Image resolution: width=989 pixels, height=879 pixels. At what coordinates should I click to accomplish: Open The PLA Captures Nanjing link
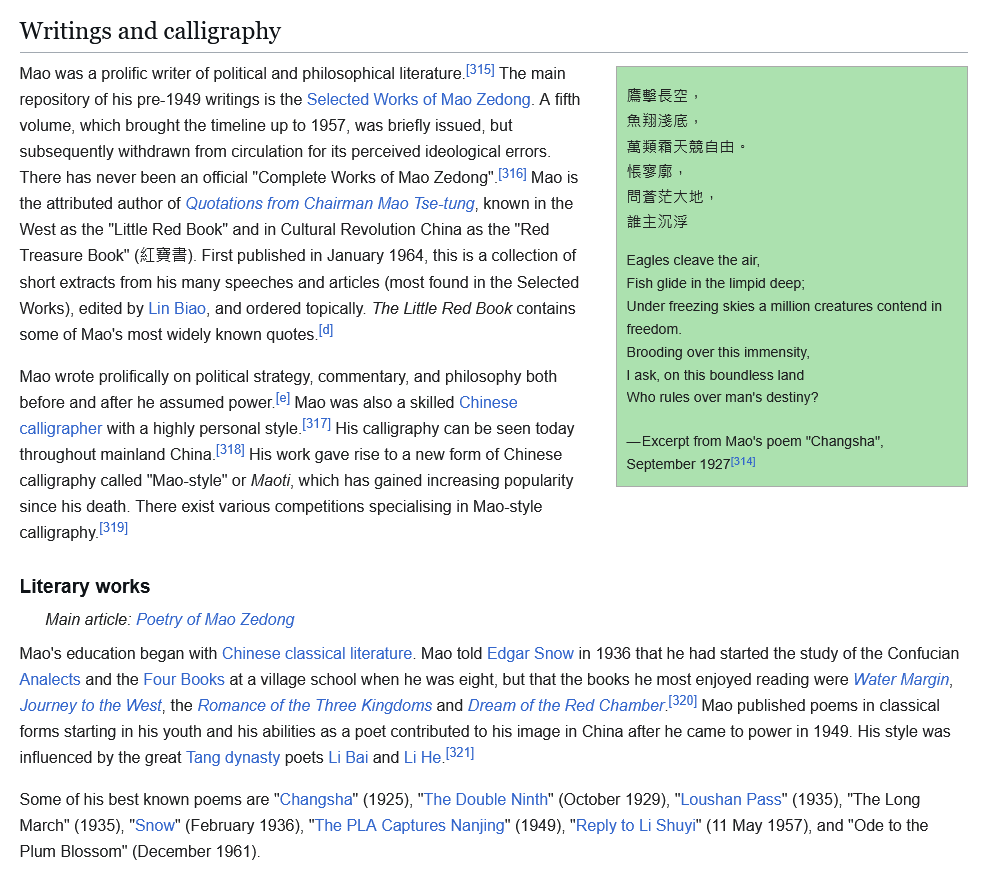click(410, 825)
